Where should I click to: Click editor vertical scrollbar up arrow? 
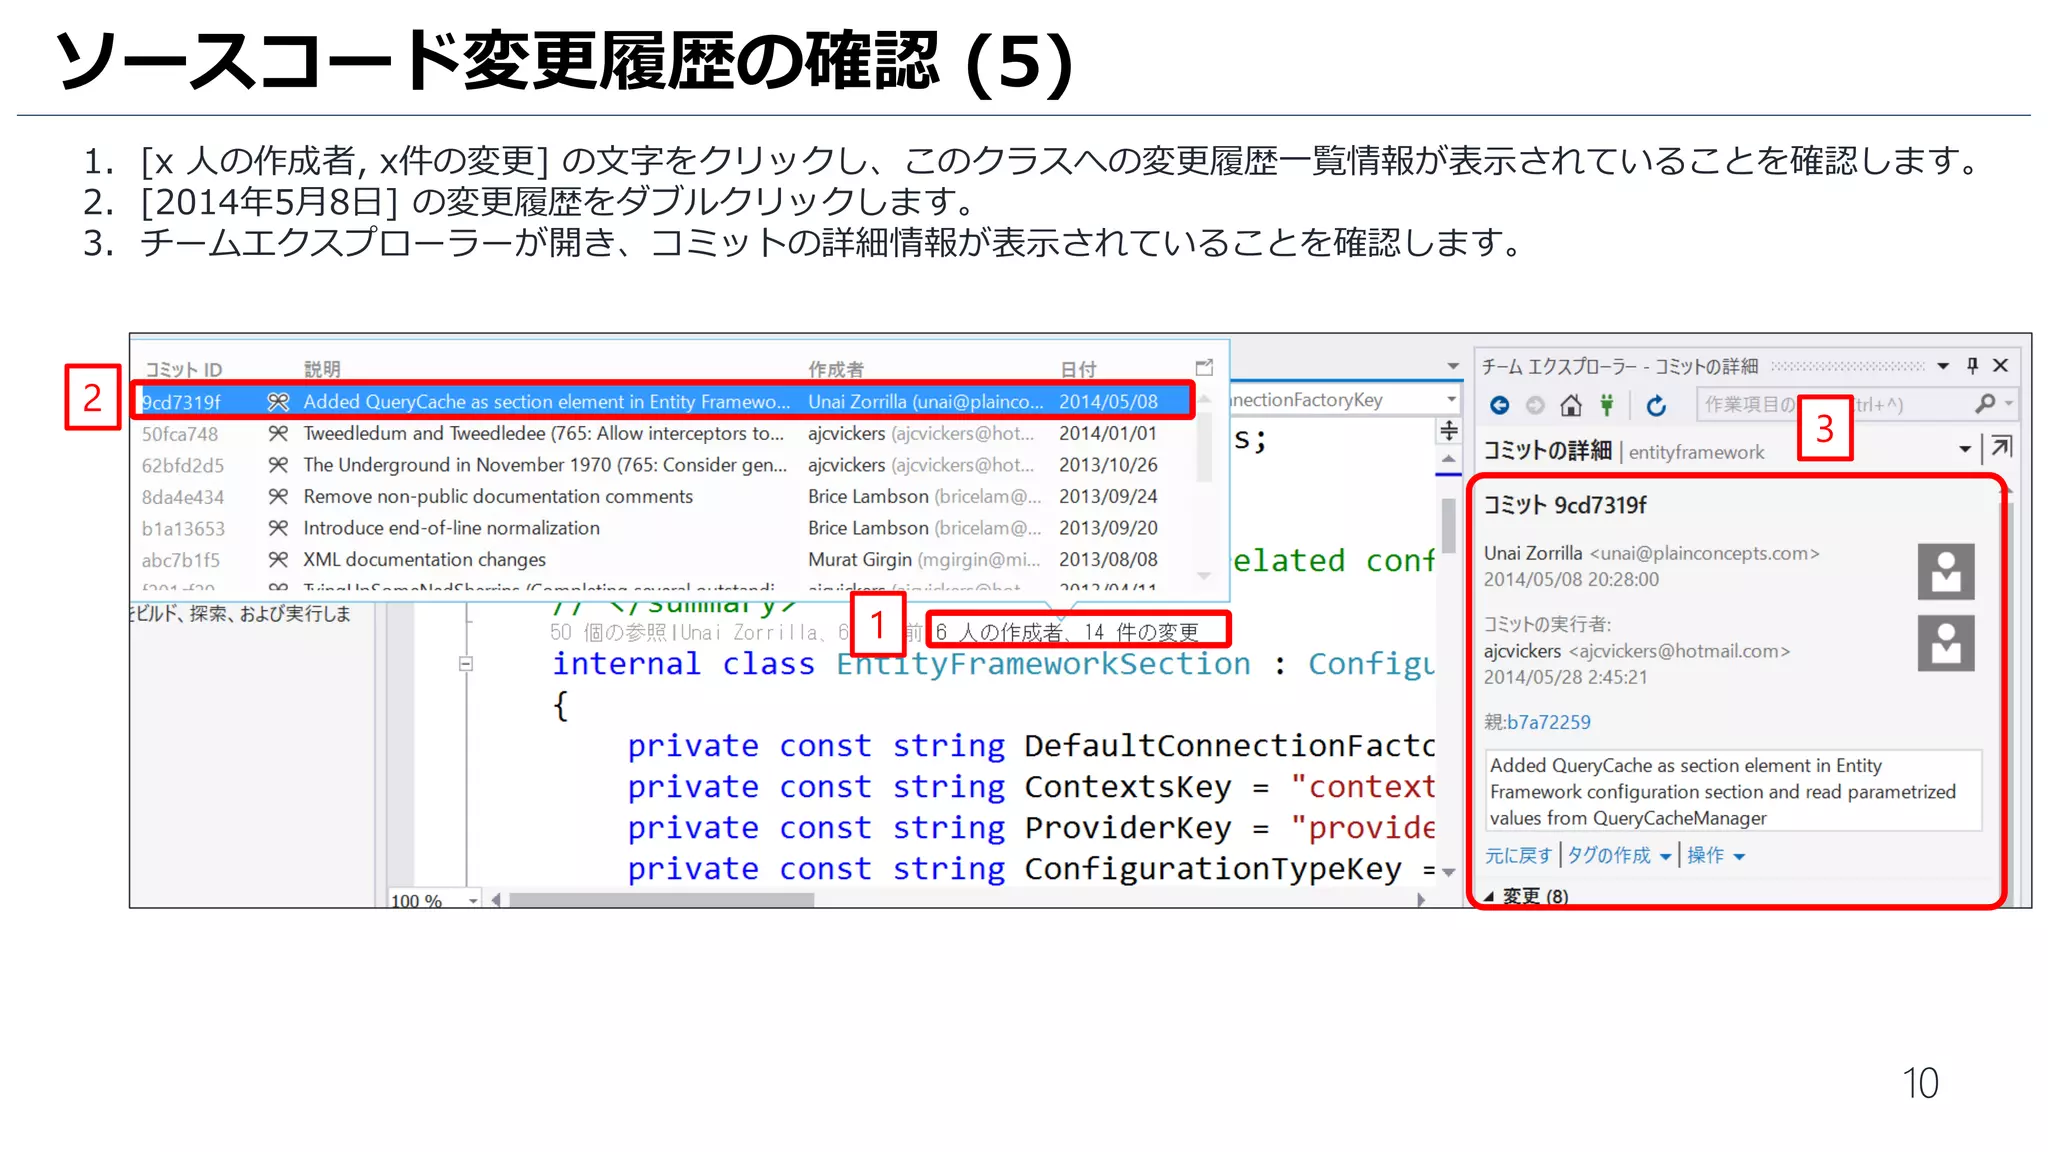click(1448, 459)
